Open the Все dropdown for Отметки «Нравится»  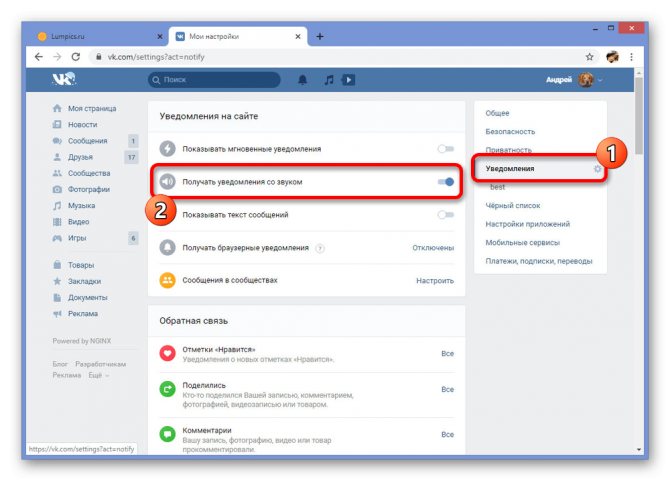click(447, 354)
